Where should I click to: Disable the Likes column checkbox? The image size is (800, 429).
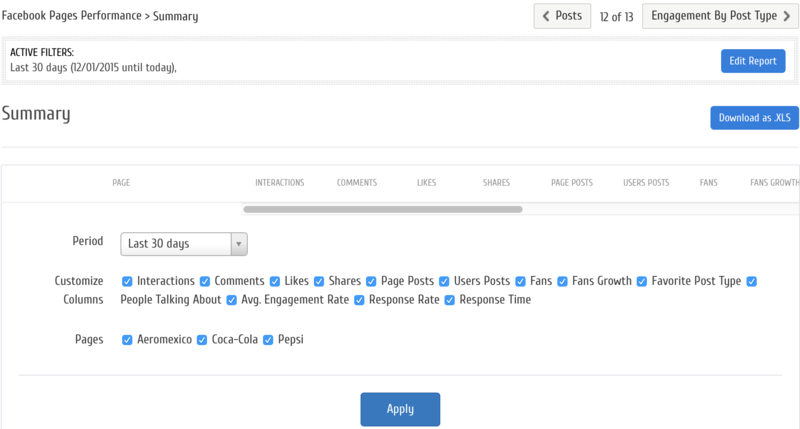click(x=275, y=282)
